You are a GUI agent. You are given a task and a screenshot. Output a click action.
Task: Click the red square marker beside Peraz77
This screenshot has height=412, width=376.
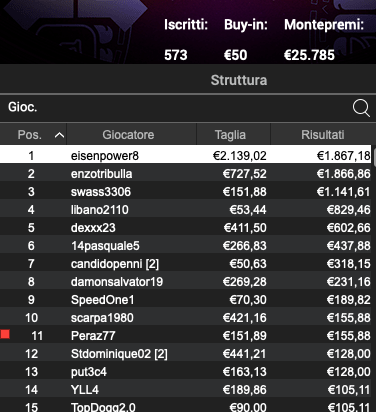click(5, 334)
